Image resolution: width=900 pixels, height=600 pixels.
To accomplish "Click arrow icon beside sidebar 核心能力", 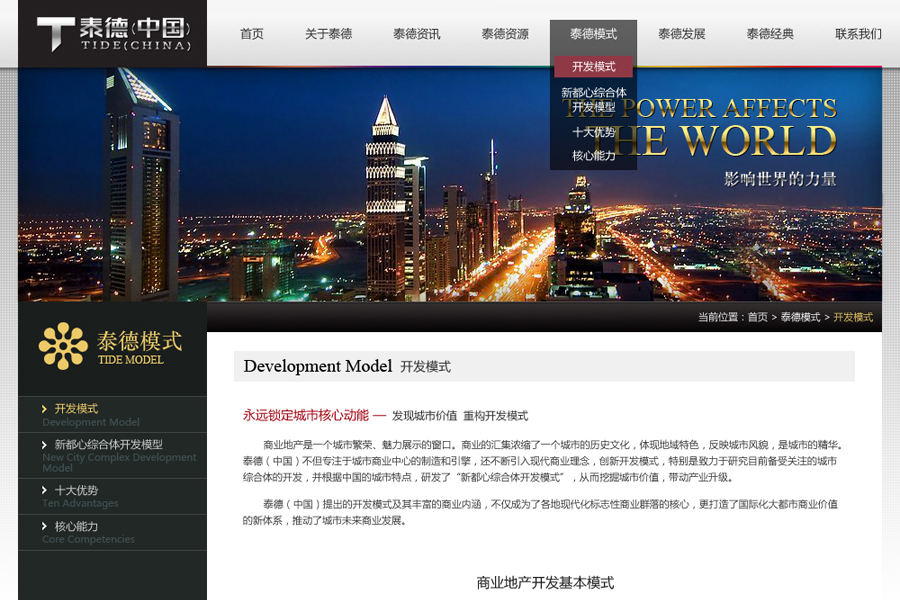I will (x=45, y=526).
